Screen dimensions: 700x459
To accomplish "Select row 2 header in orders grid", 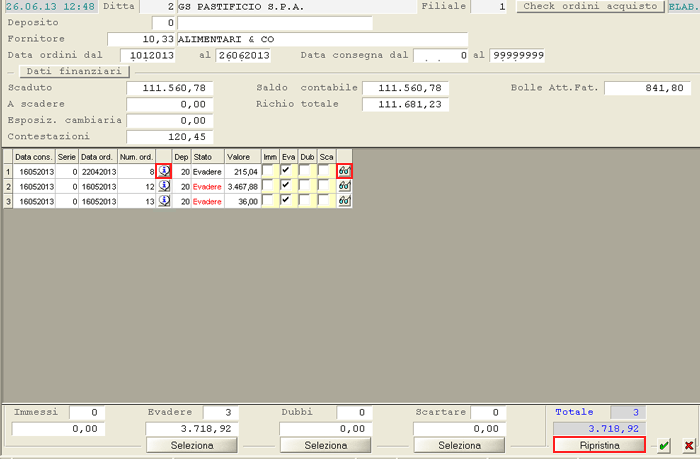I will click(x=8, y=187).
